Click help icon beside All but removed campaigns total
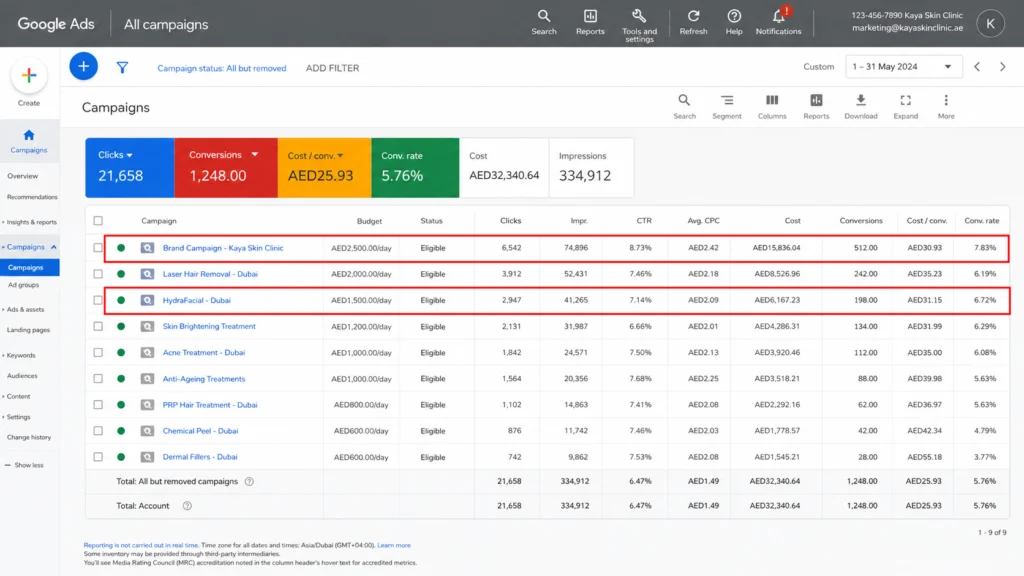The width and height of the screenshot is (1024, 576). [249, 481]
